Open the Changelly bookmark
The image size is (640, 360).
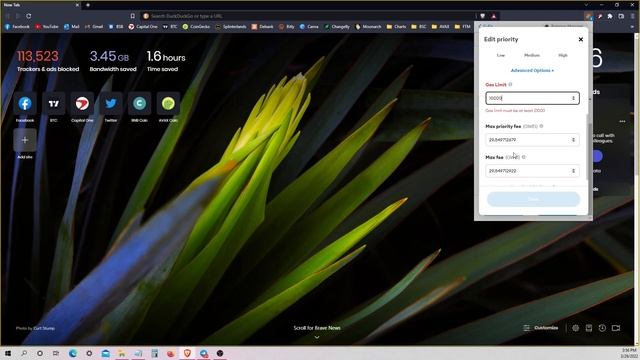(x=337, y=27)
